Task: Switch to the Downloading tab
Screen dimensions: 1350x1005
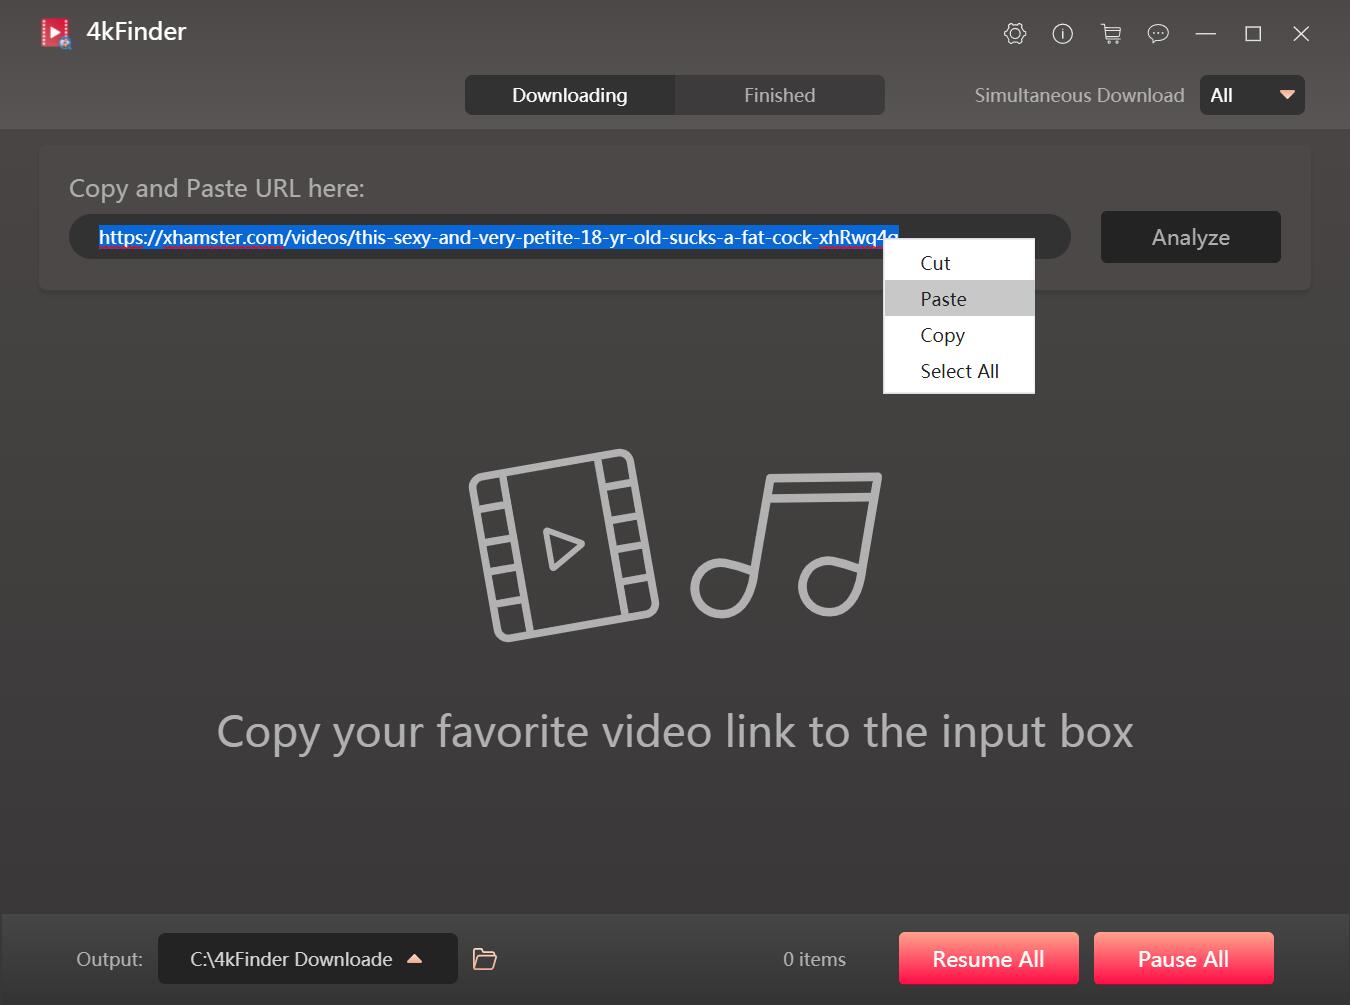Action: [570, 95]
